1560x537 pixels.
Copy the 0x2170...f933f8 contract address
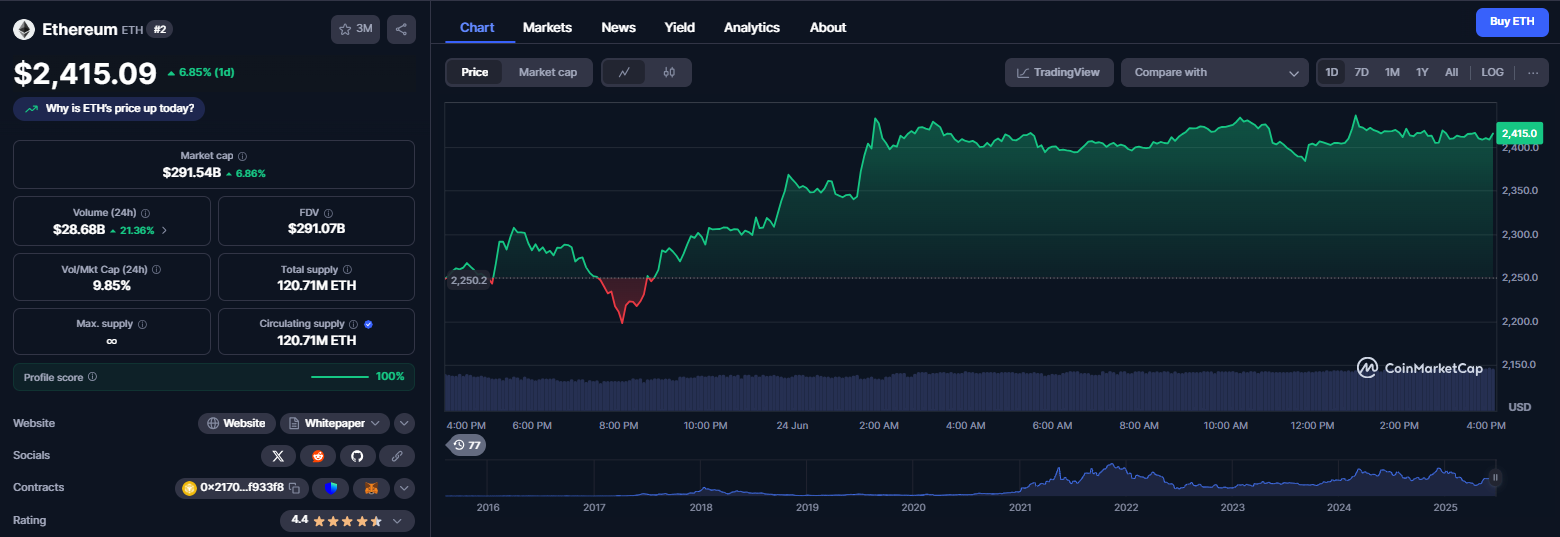click(295, 488)
